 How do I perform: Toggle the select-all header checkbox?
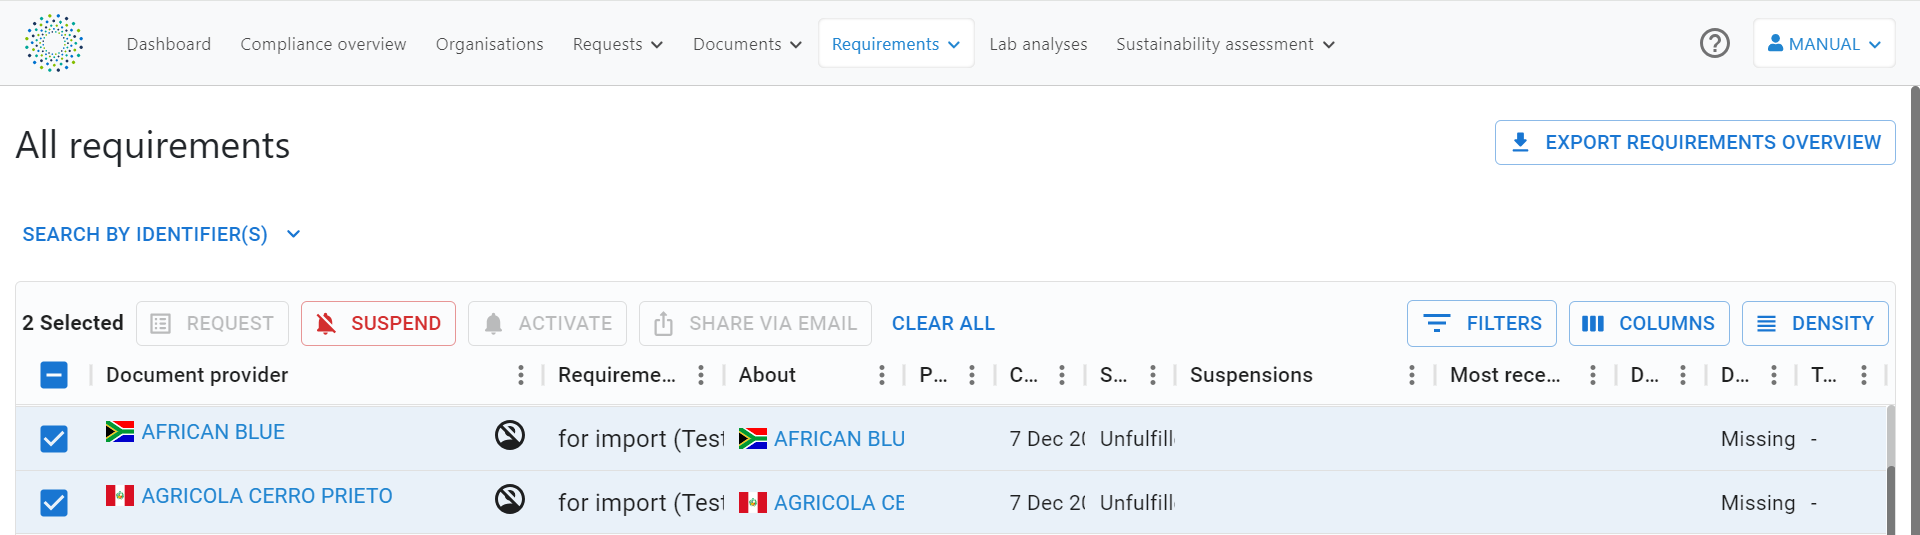(x=54, y=375)
